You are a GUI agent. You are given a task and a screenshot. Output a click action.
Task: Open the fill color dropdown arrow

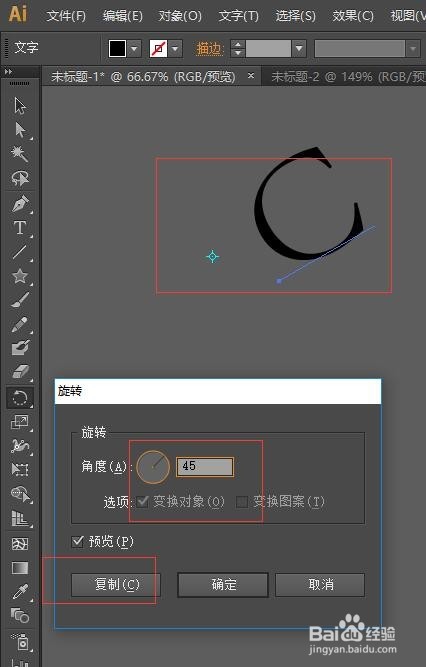(x=135, y=49)
